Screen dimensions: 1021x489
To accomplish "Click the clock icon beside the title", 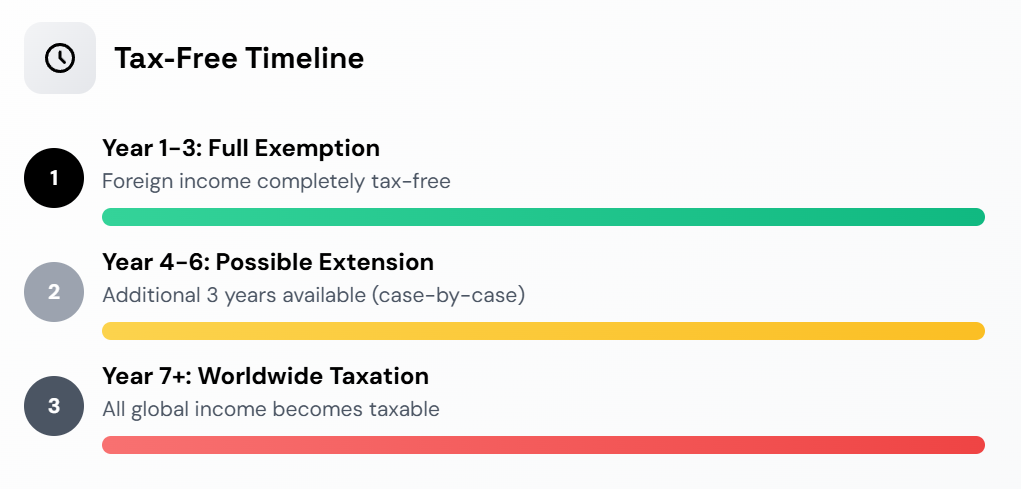I will [60, 58].
